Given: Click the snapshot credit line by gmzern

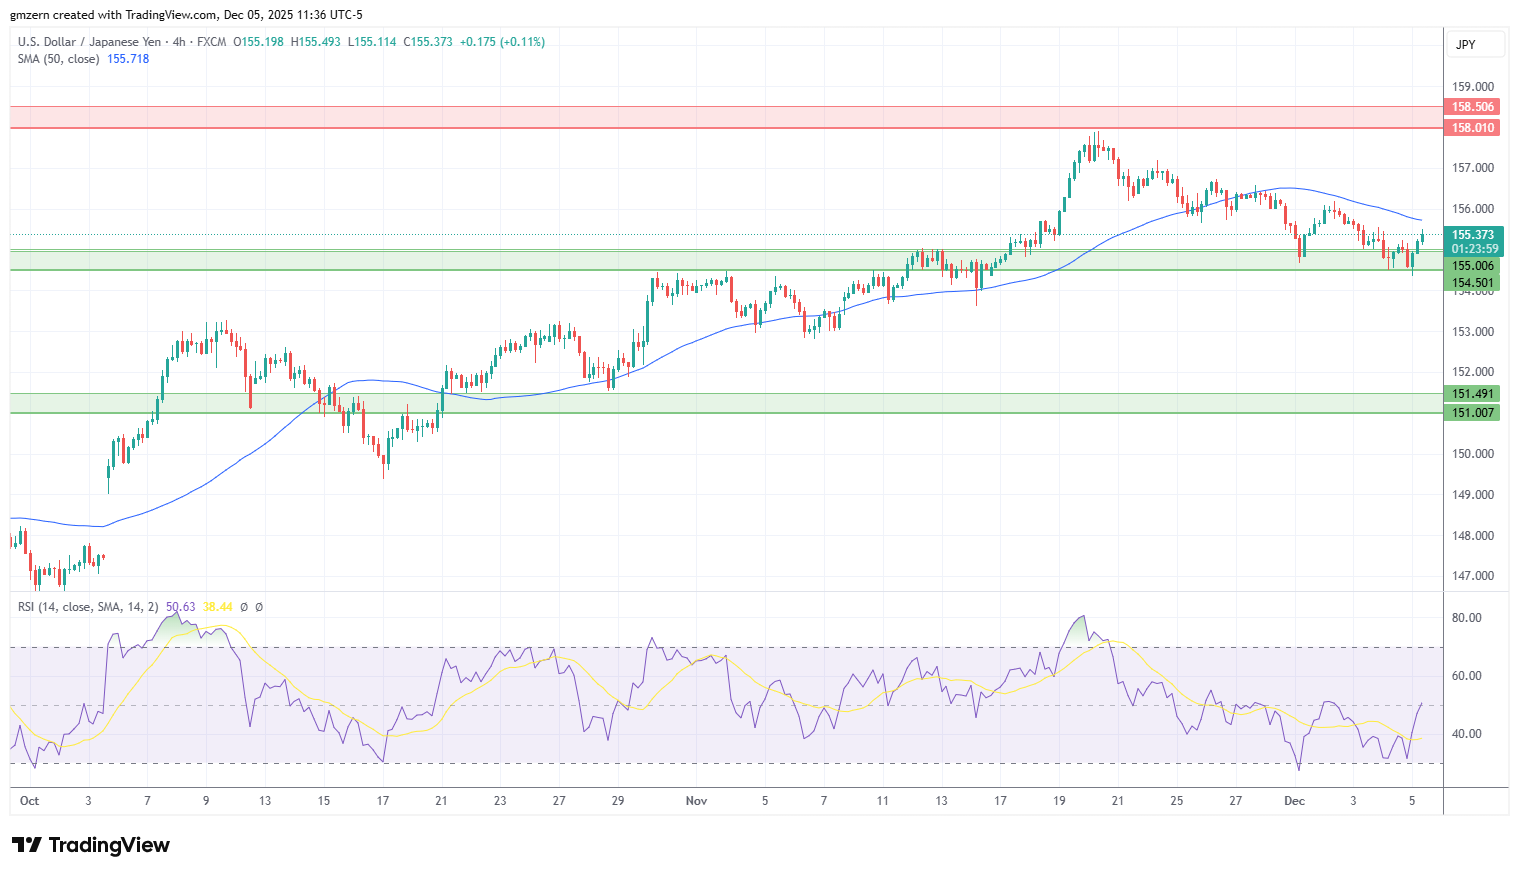Looking at the screenshot, I should [x=187, y=15].
